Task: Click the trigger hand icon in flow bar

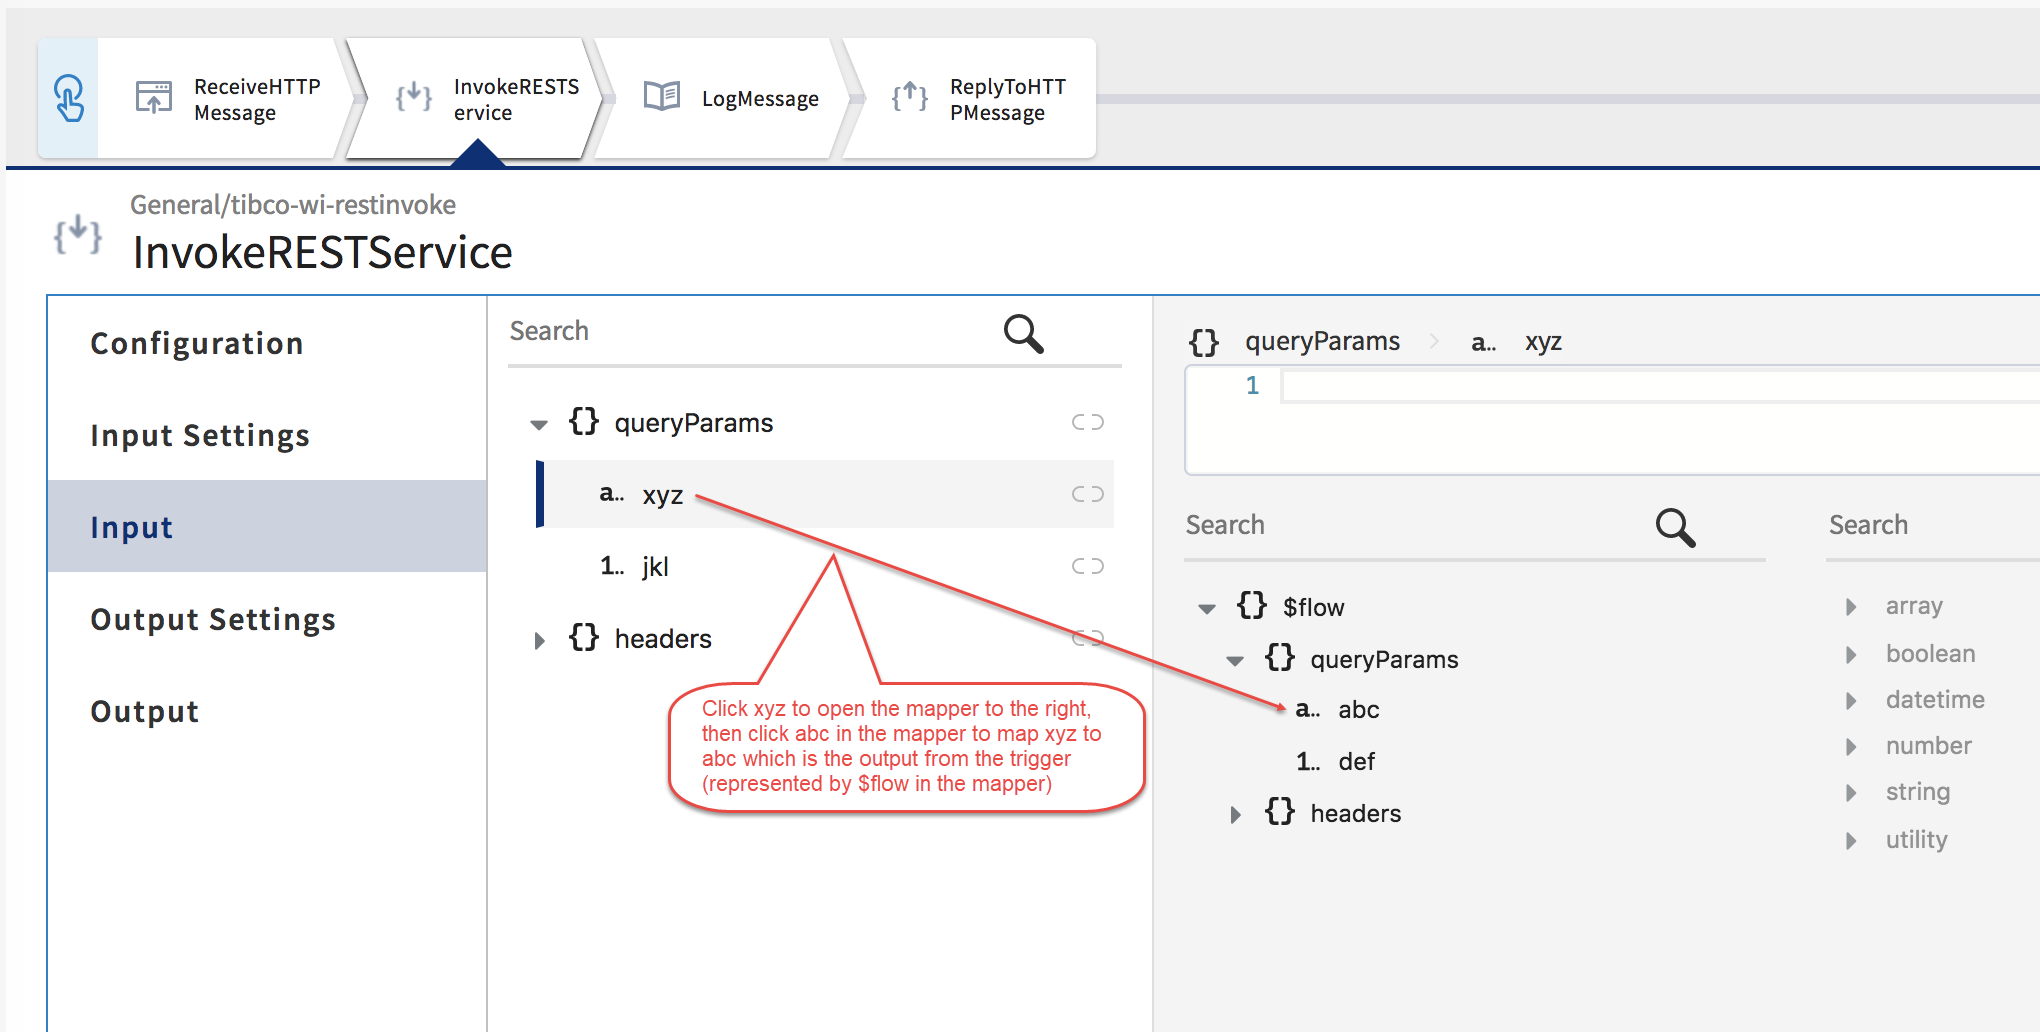Action: (68, 98)
